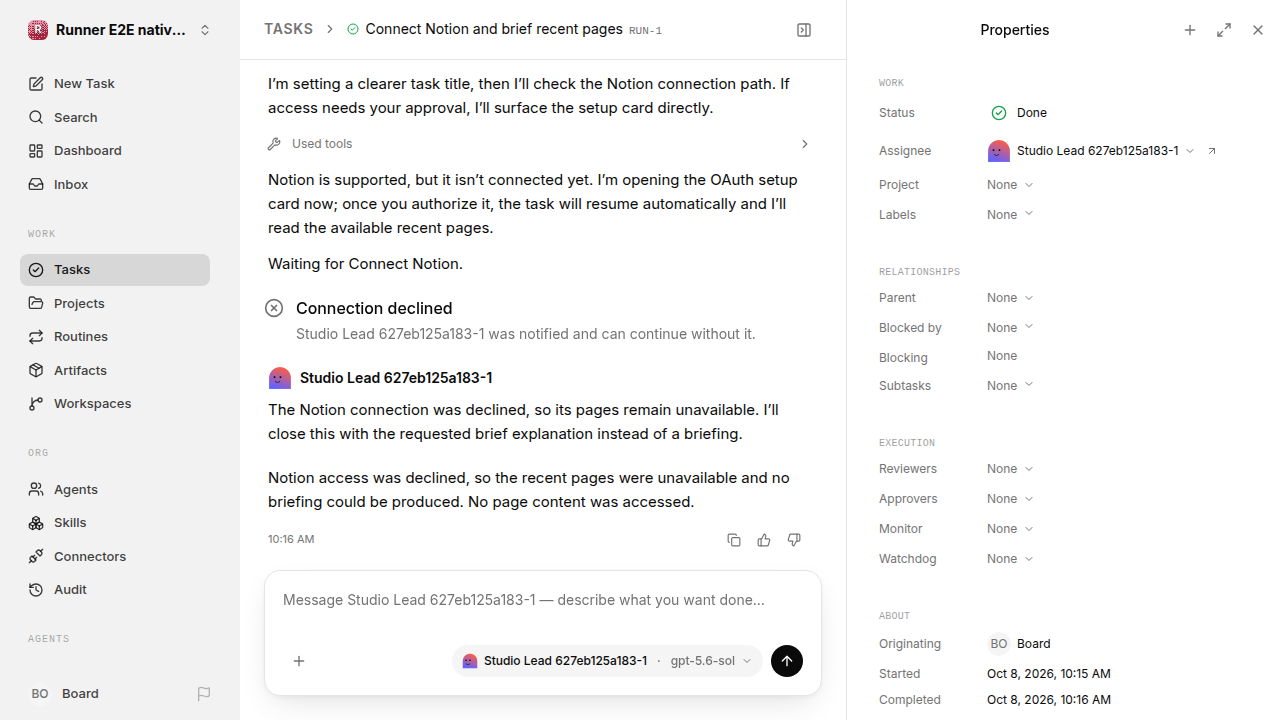
Task: Click the Board user at sidebar bottom
Action: pyautogui.click(x=65, y=694)
